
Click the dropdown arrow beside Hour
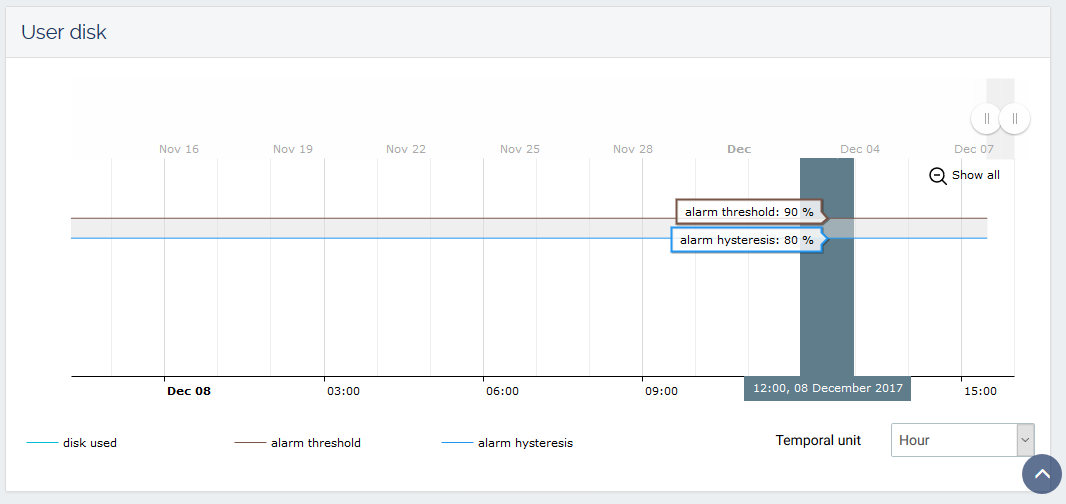(1024, 440)
